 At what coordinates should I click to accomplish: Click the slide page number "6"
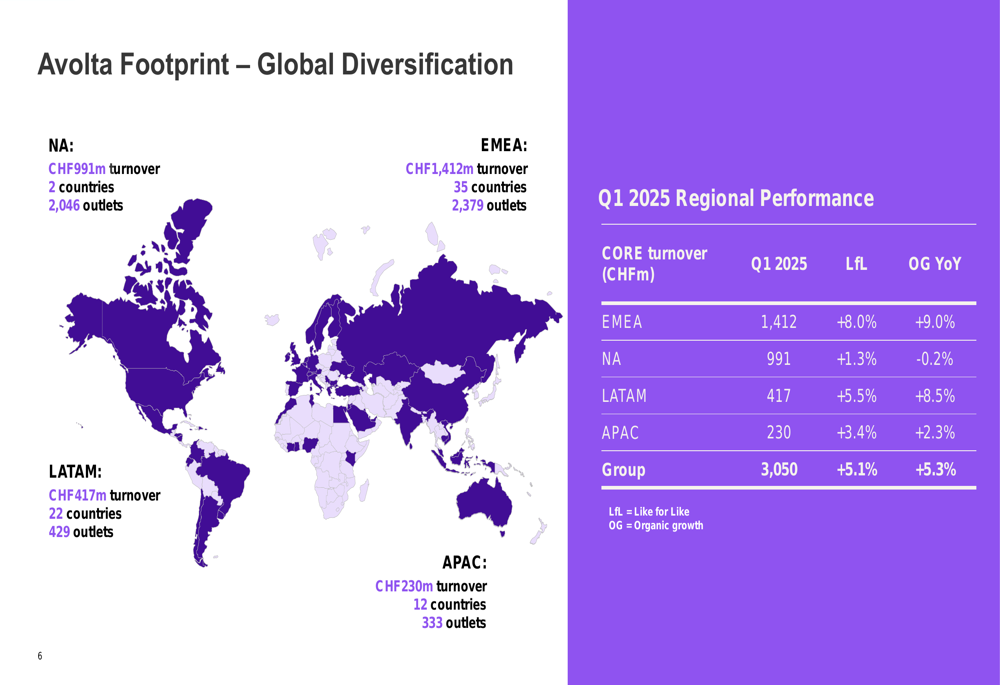[40, 656]
